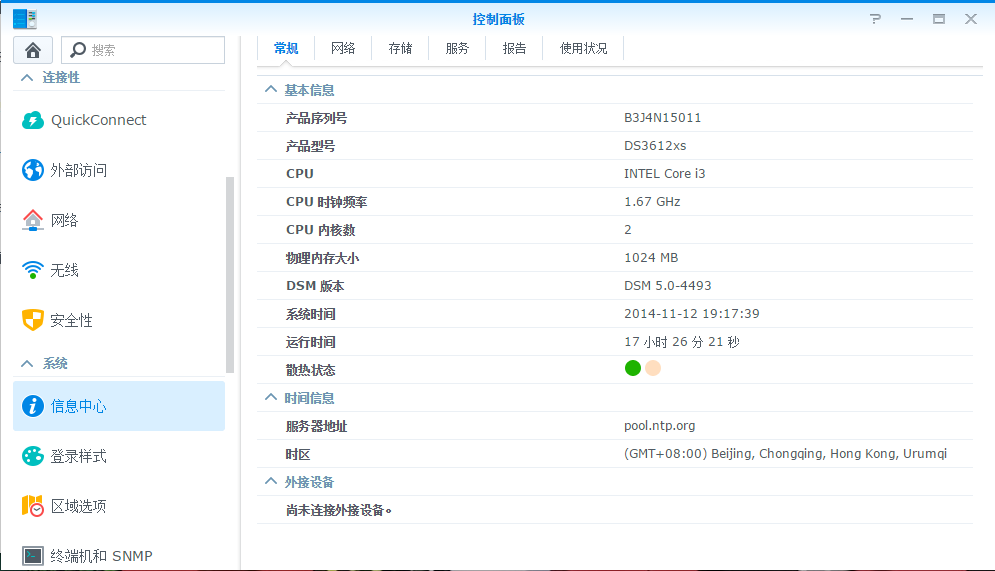Click the 安全性 shield icon
995x571 pixels.
coord(33,320)
